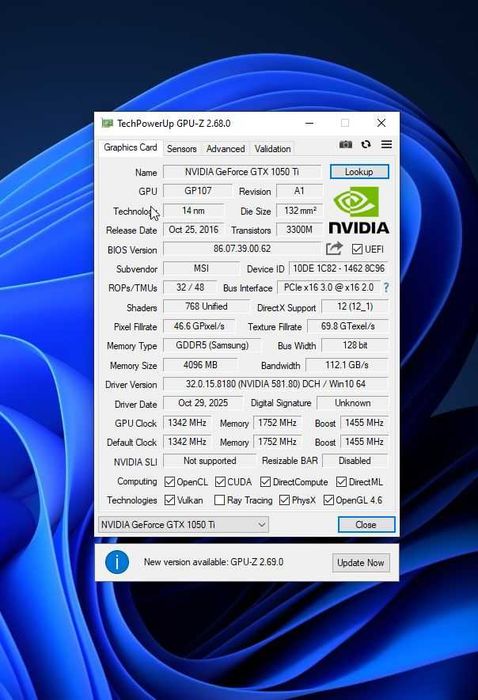Click the Bandwidth field 112.1 GB/s

pyautogui.click(x=347, y=365)
